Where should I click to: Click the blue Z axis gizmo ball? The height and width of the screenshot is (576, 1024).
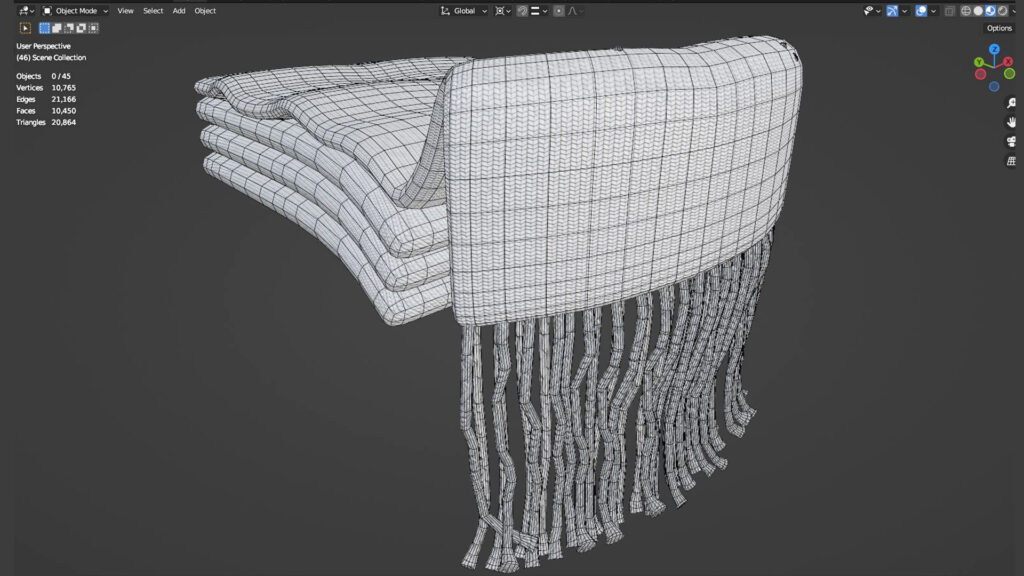[x=994, y=49]
